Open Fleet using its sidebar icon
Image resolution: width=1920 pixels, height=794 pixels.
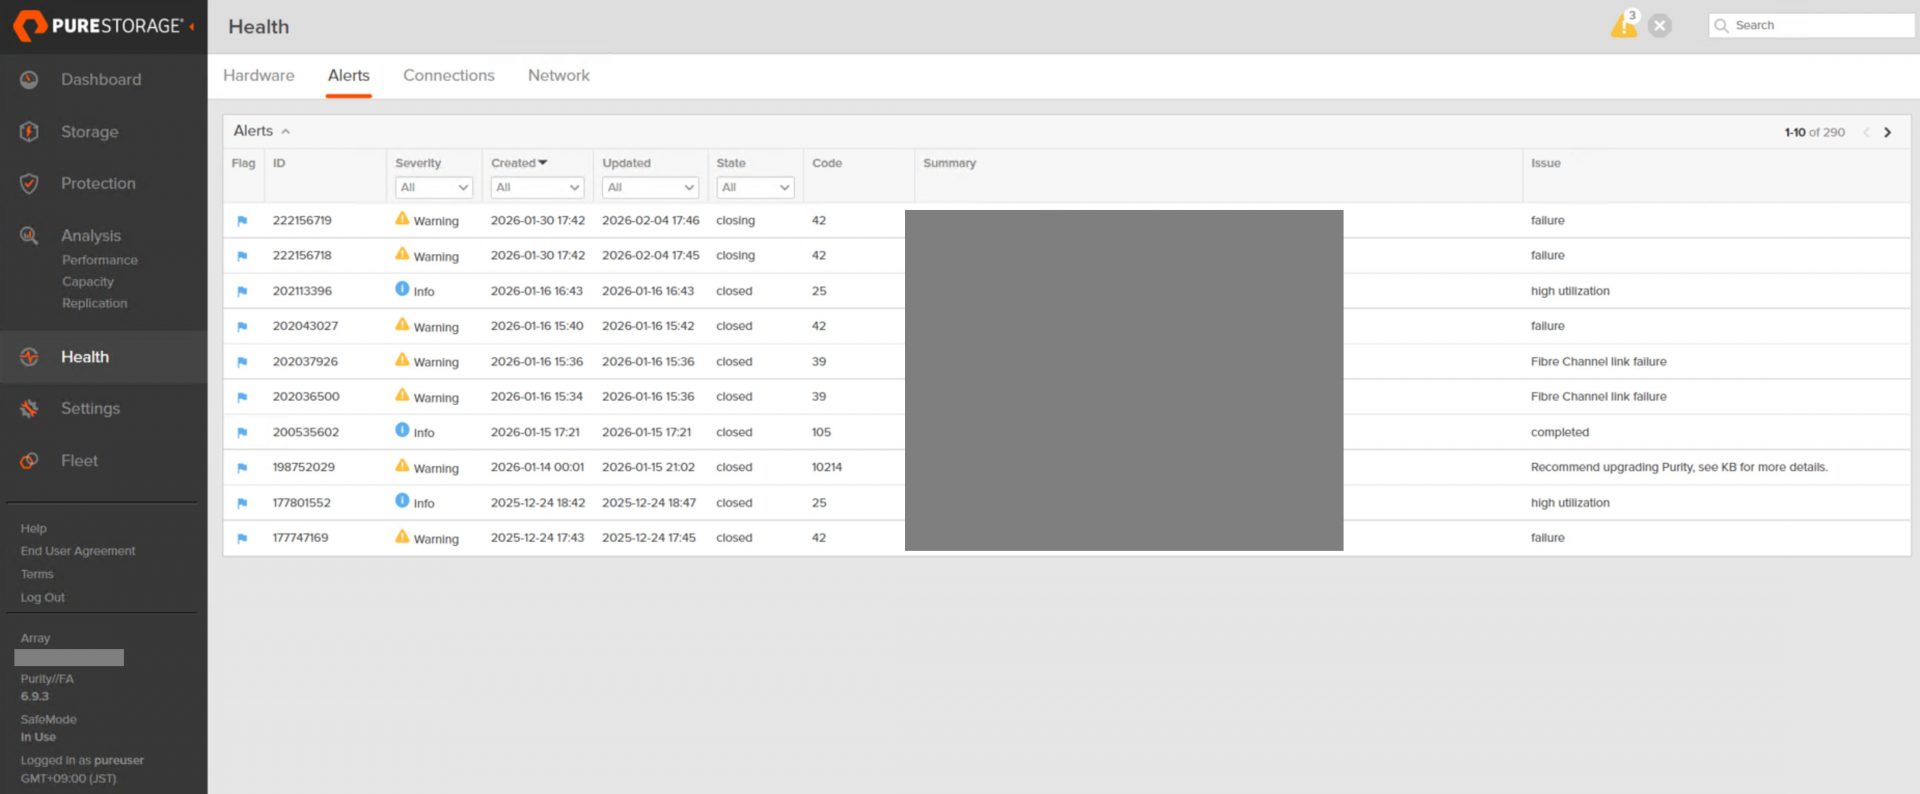(x=29, y=461)
